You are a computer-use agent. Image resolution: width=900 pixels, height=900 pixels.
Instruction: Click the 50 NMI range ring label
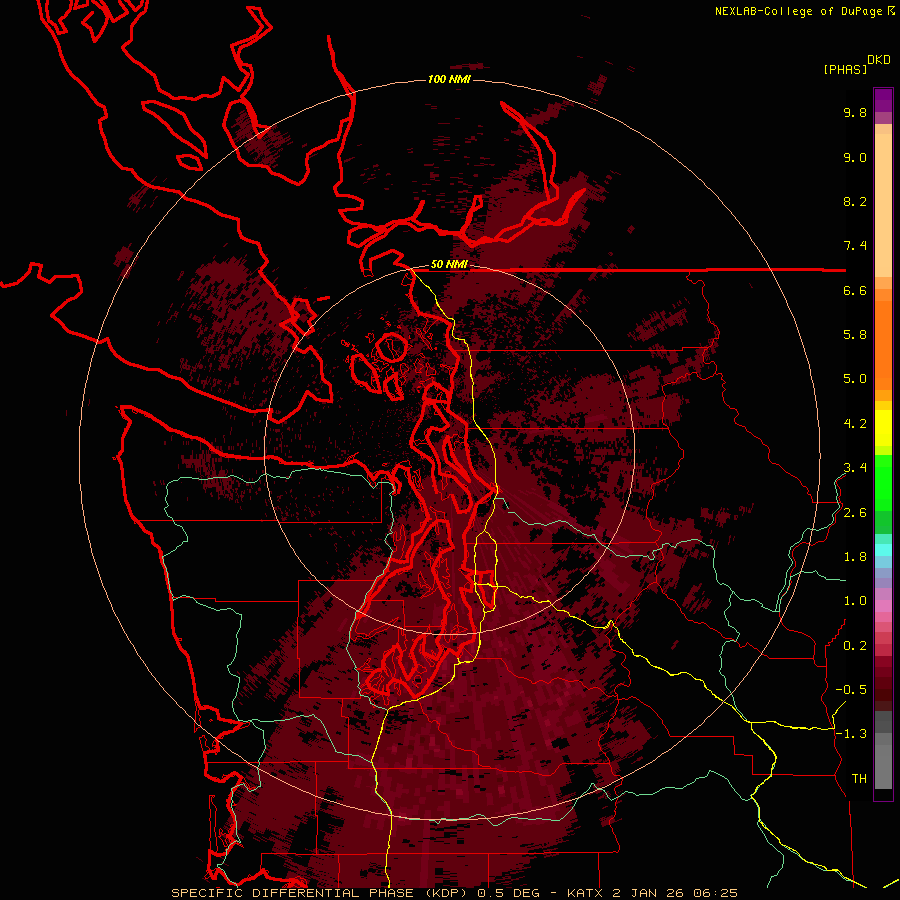(449, 265)
